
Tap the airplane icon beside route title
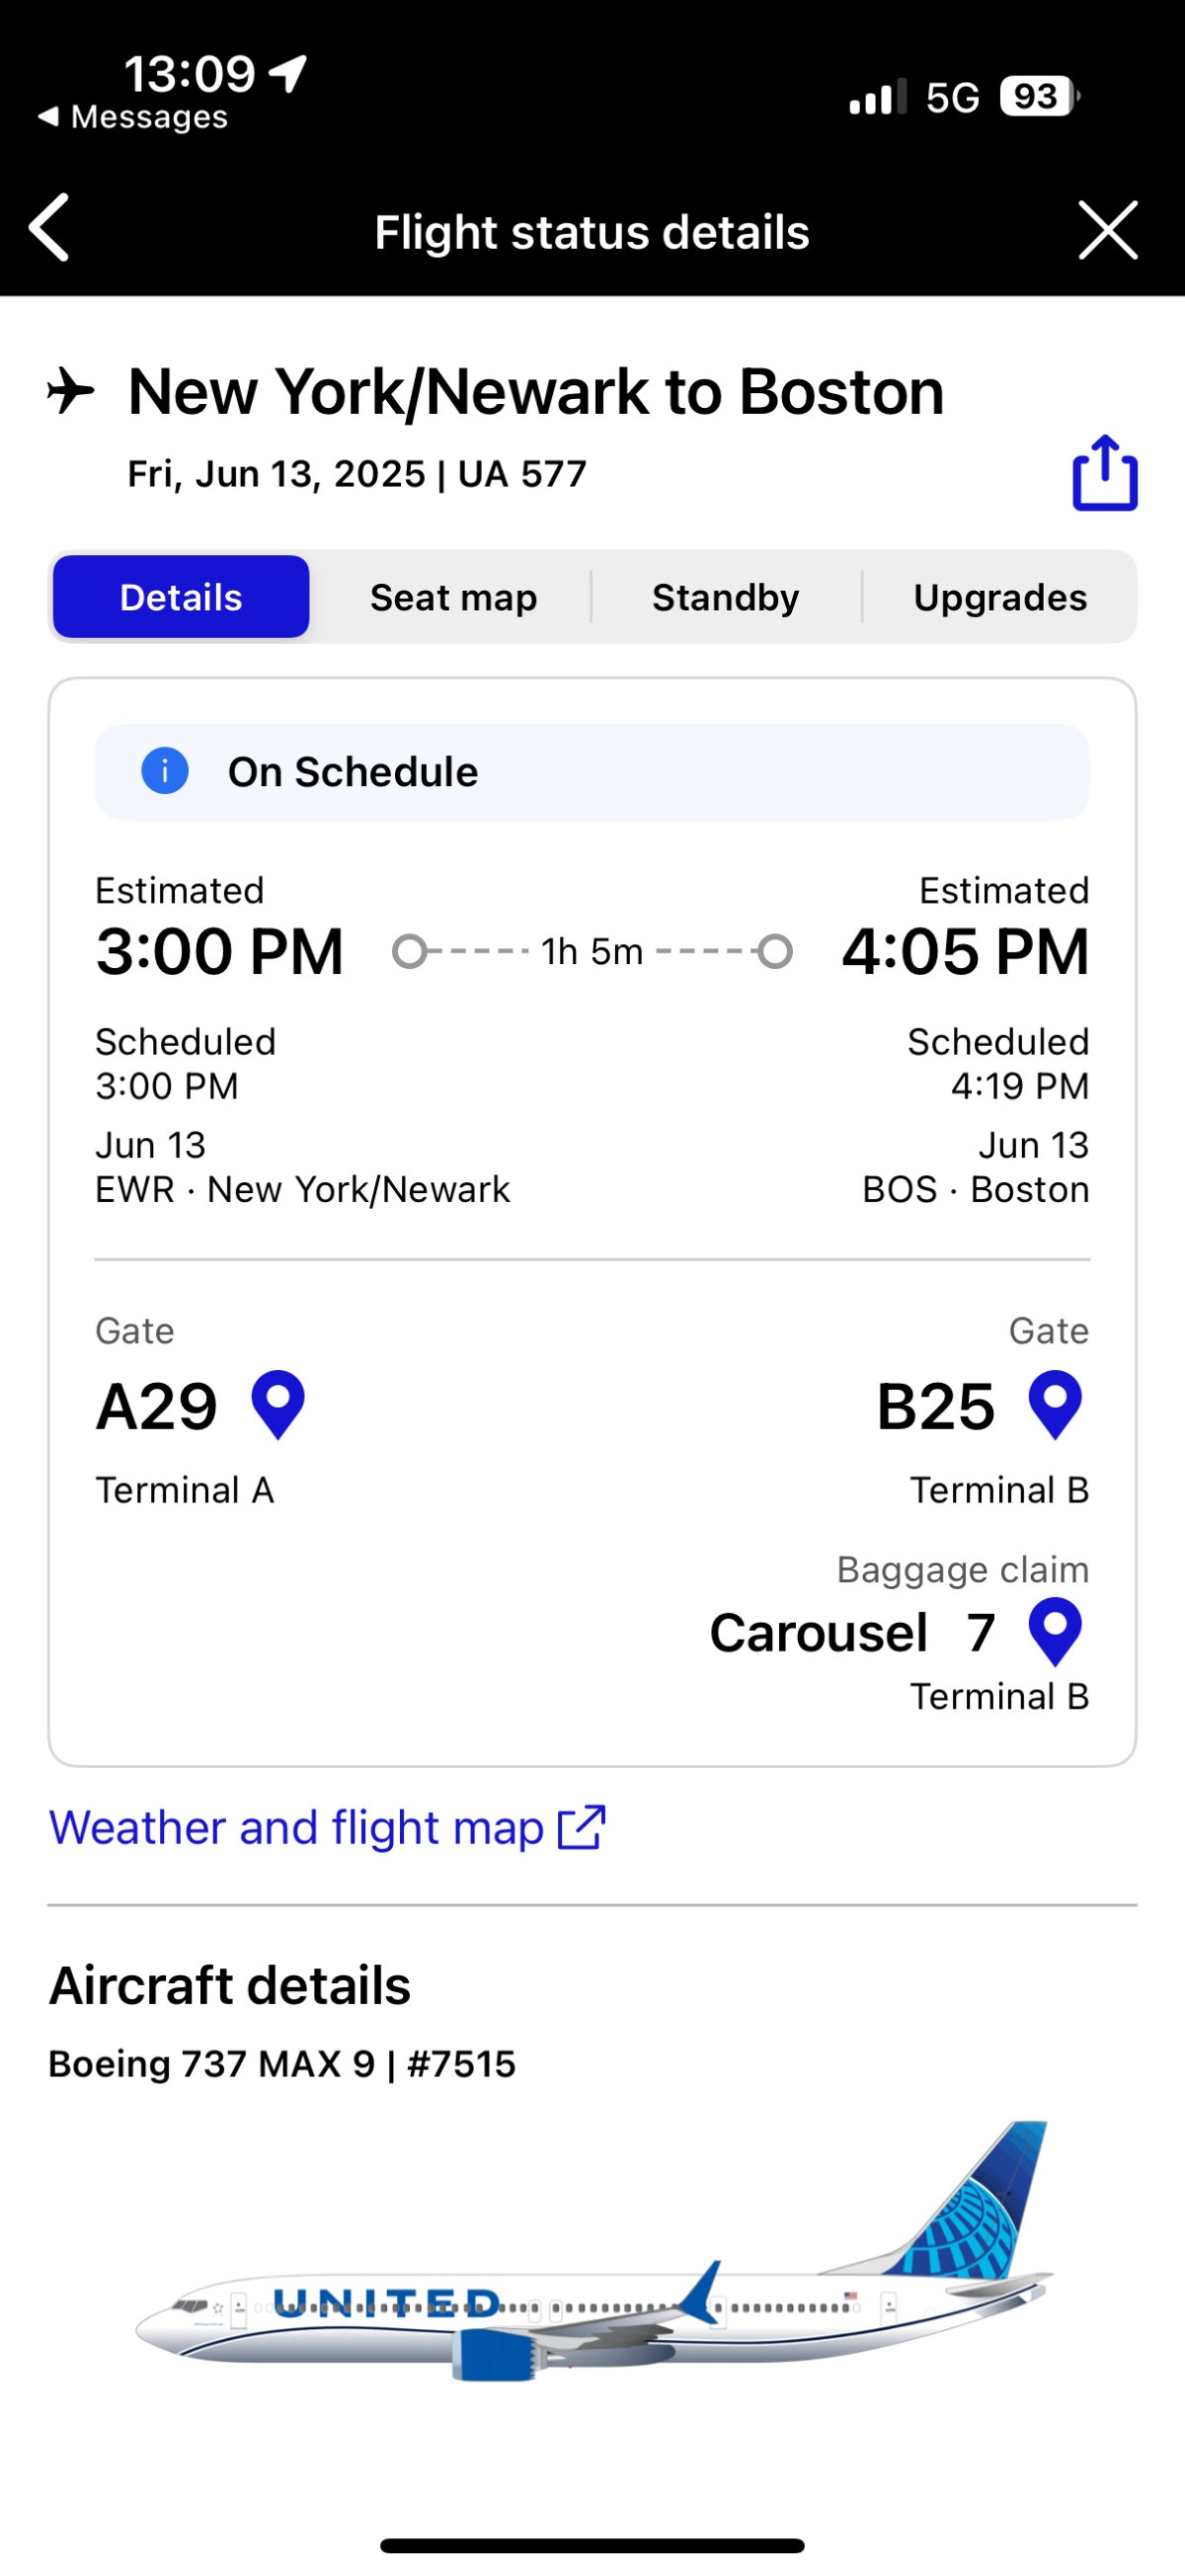pos(71,391)
